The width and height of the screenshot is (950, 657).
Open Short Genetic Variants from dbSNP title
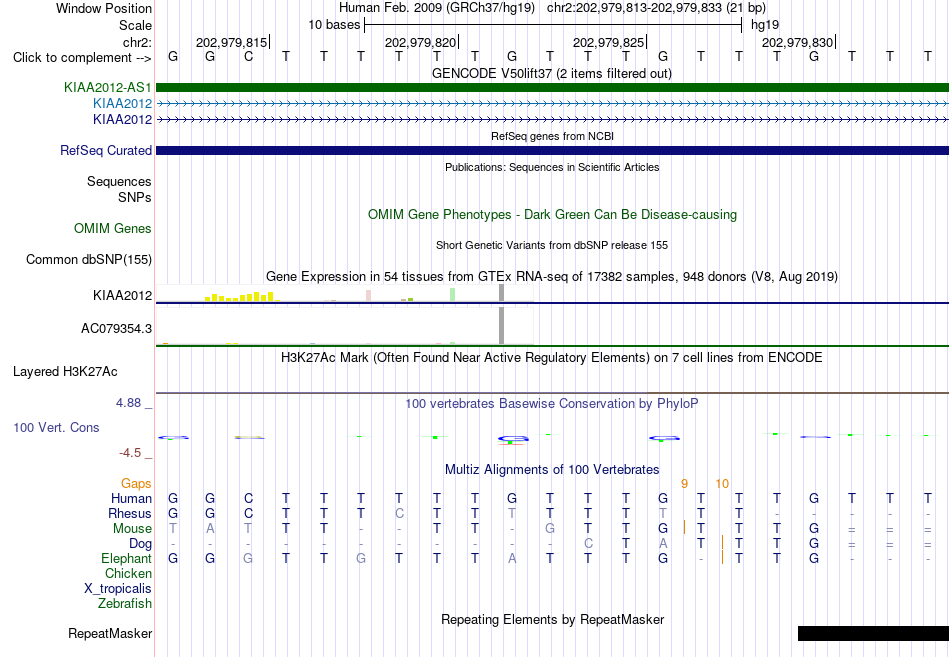pyautogui.click(x=552, y=245)
